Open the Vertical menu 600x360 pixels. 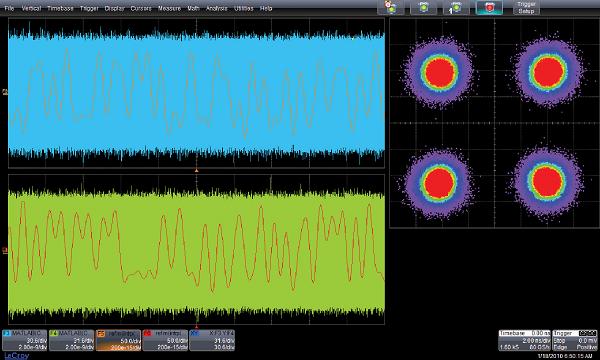click(31, 8)
